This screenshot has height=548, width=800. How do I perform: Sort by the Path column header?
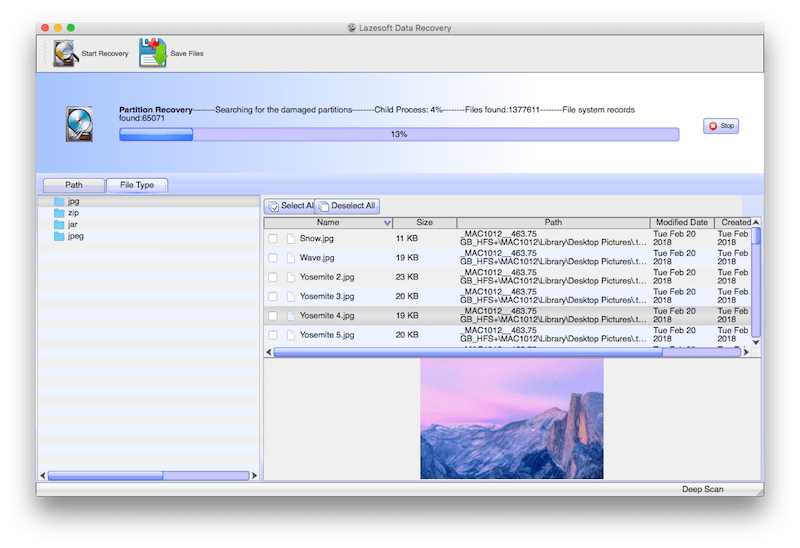pos(553,222)
